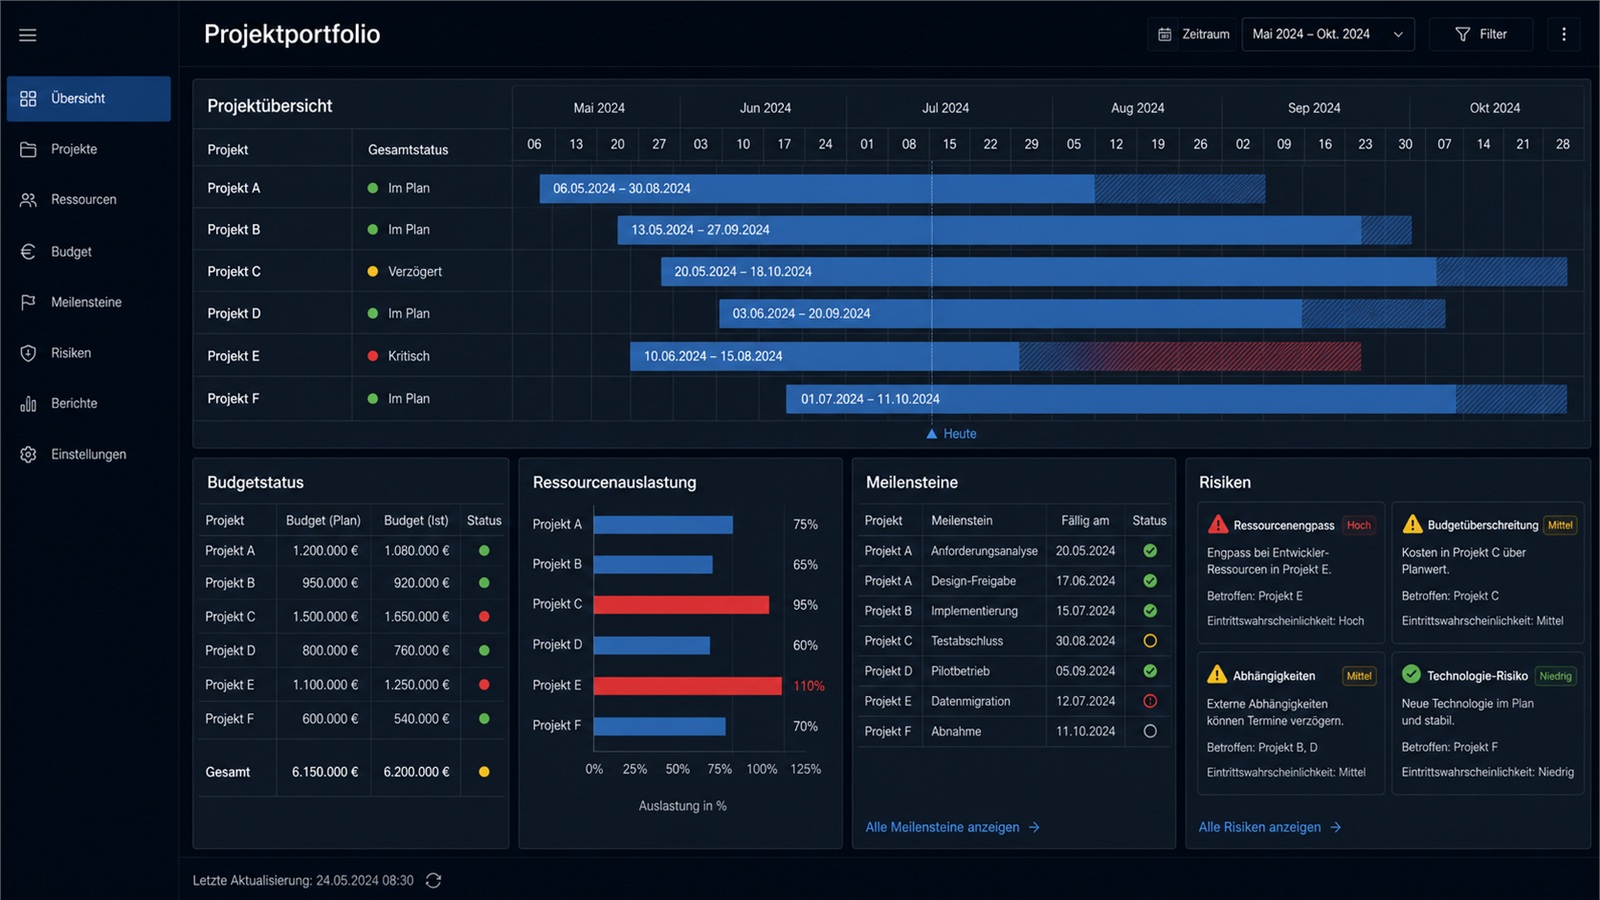Click the green Technologie-Risiko check icon
The image size is (1600, 900).
[x=1412, y=675]
